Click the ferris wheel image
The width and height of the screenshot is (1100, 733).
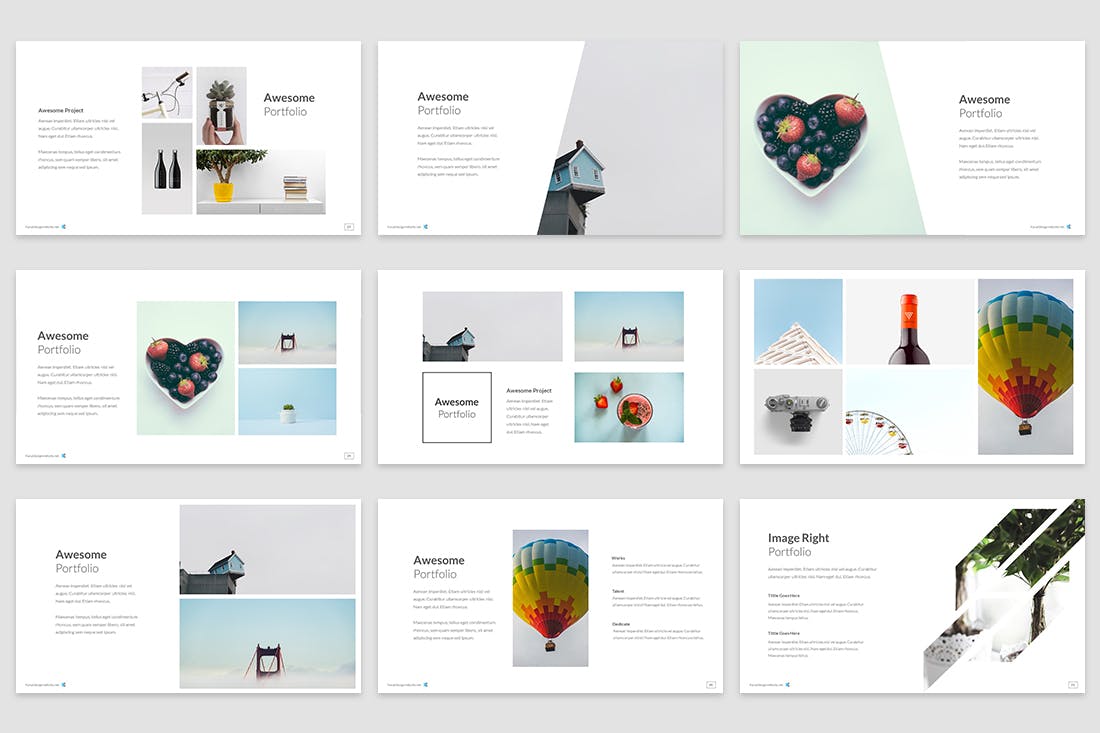pos(909,412)
